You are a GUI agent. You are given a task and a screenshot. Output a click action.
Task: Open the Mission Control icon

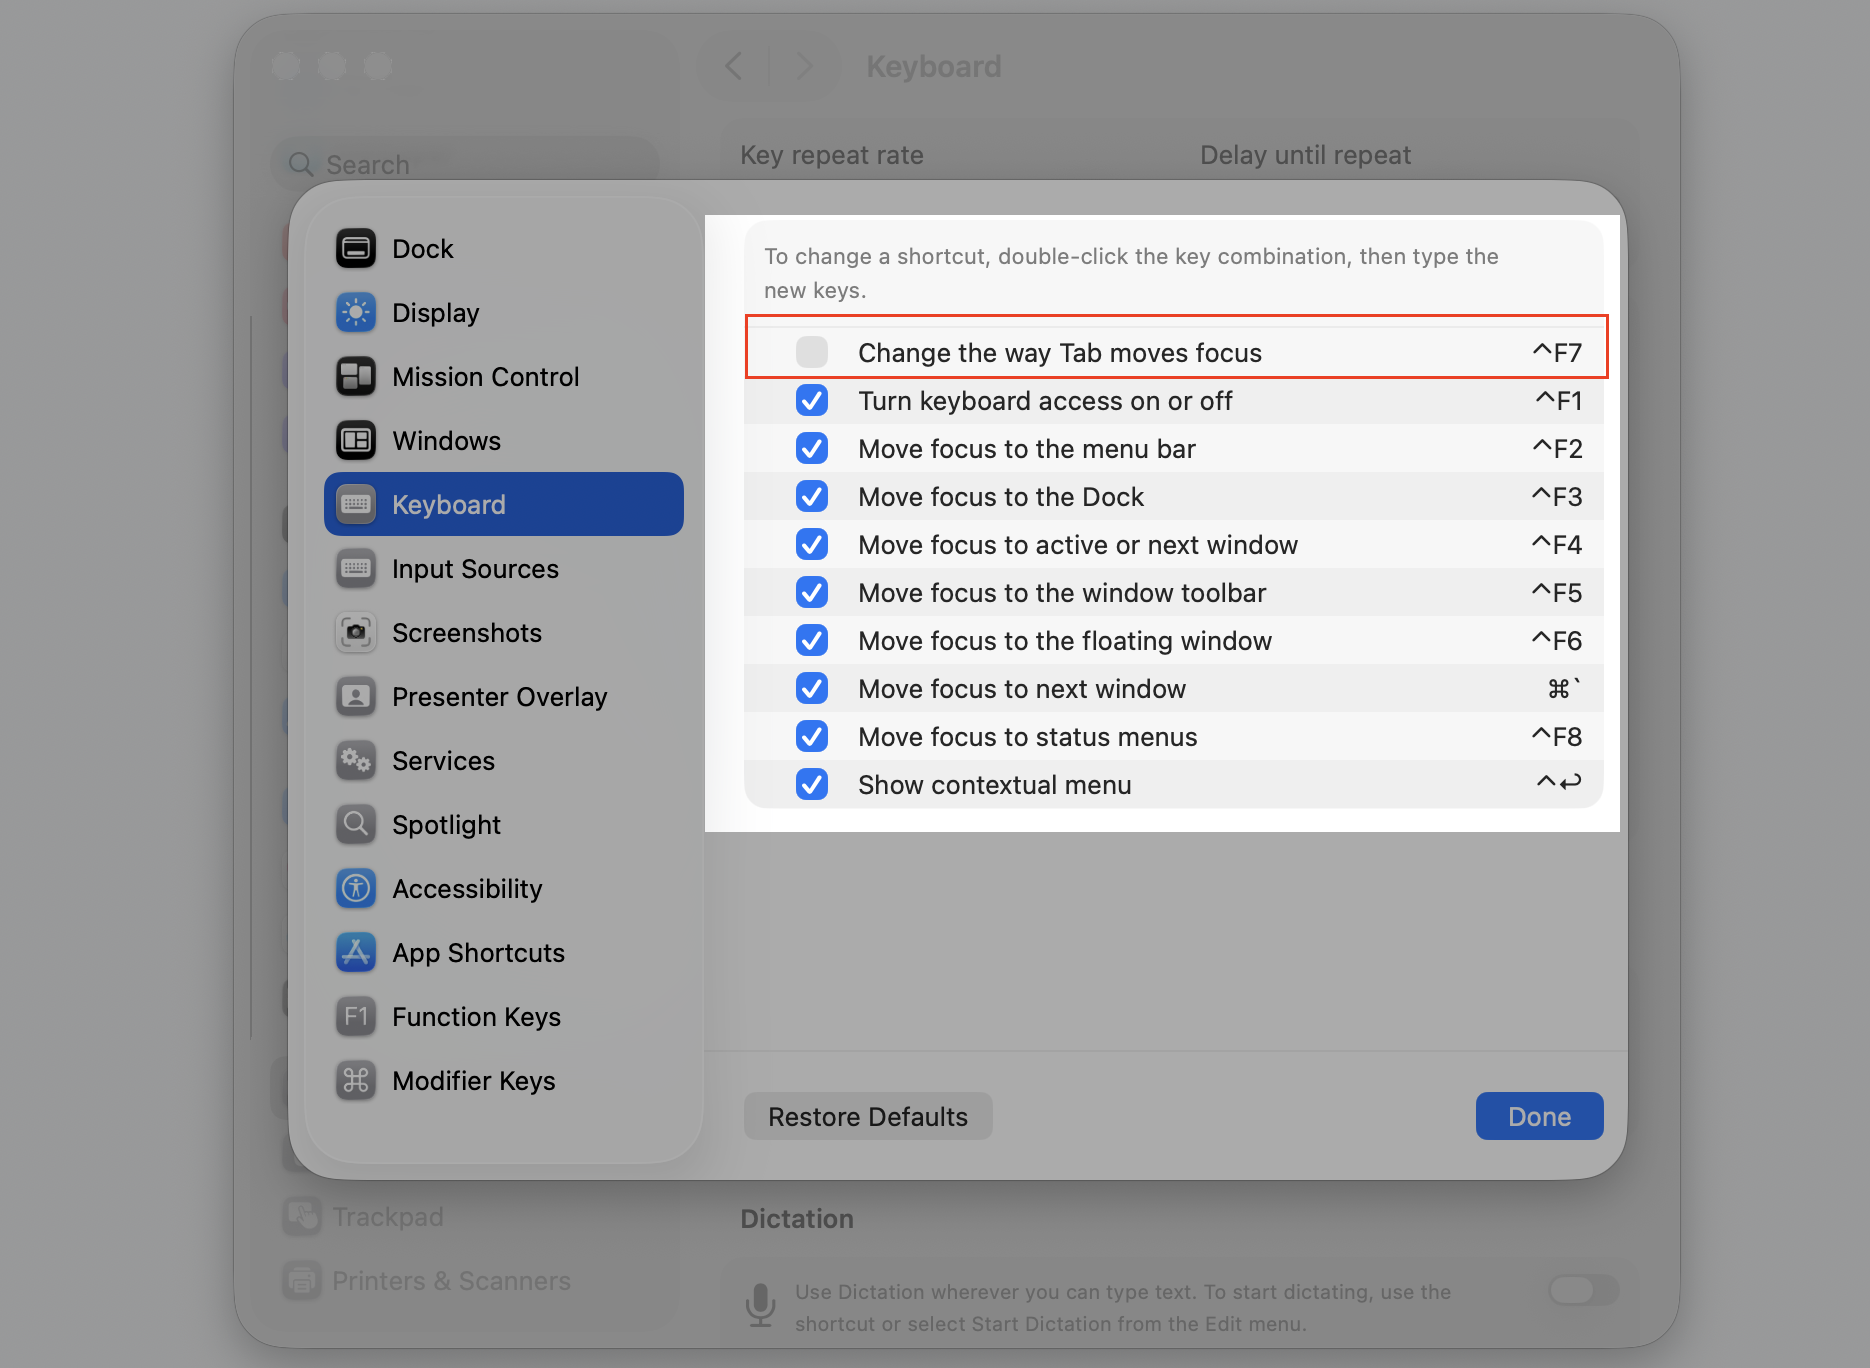(356, 377)
